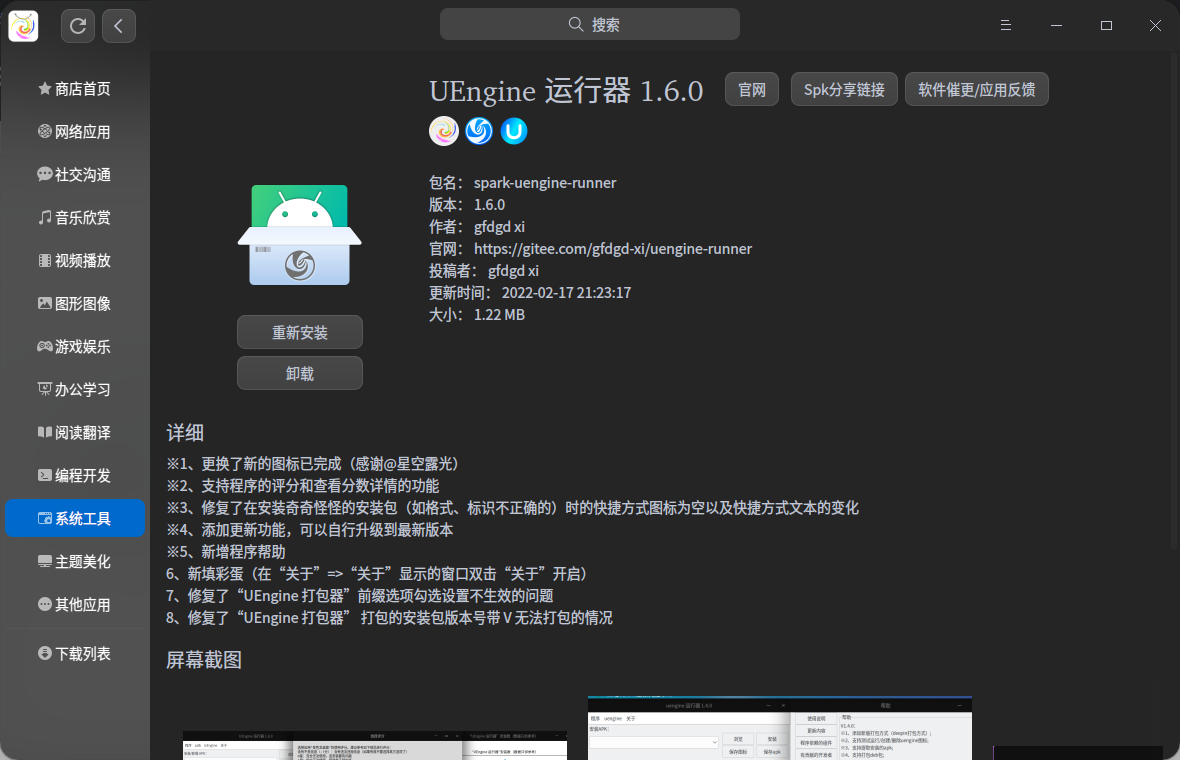The width and height of the screenshot is (1180, 760).
Task: Click the terminal icon beside 编程开发
Action: coord(44,475)
